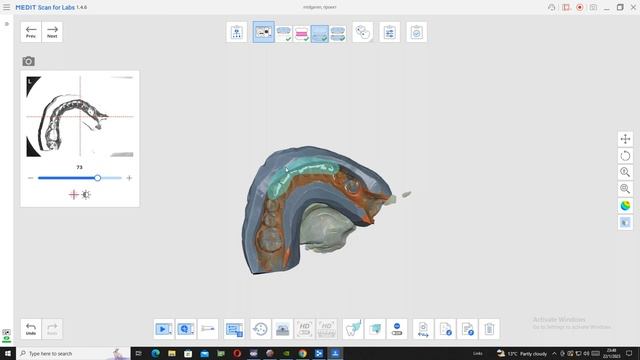Open the hamburger menu at top left
This screenshot has width=640, height=360.
(x=7, y=7)
